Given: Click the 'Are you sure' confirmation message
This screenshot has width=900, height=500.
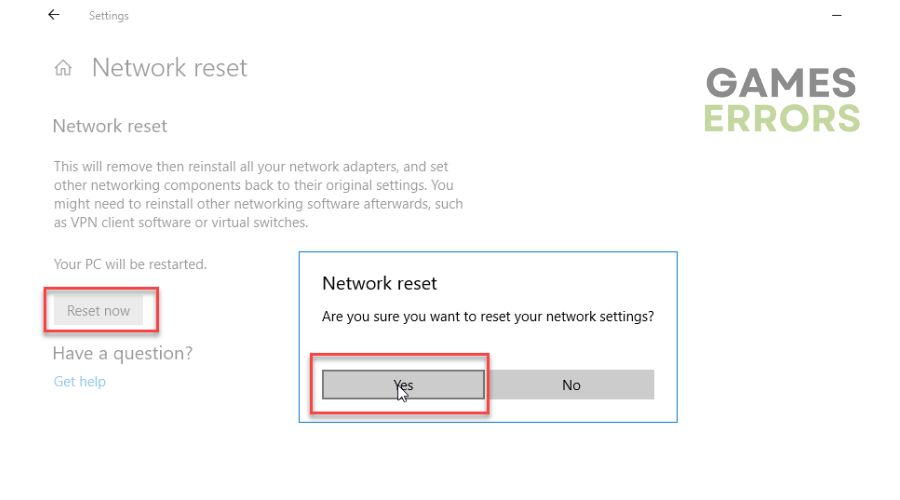Looking at the screenshot, I should (488, 316).
